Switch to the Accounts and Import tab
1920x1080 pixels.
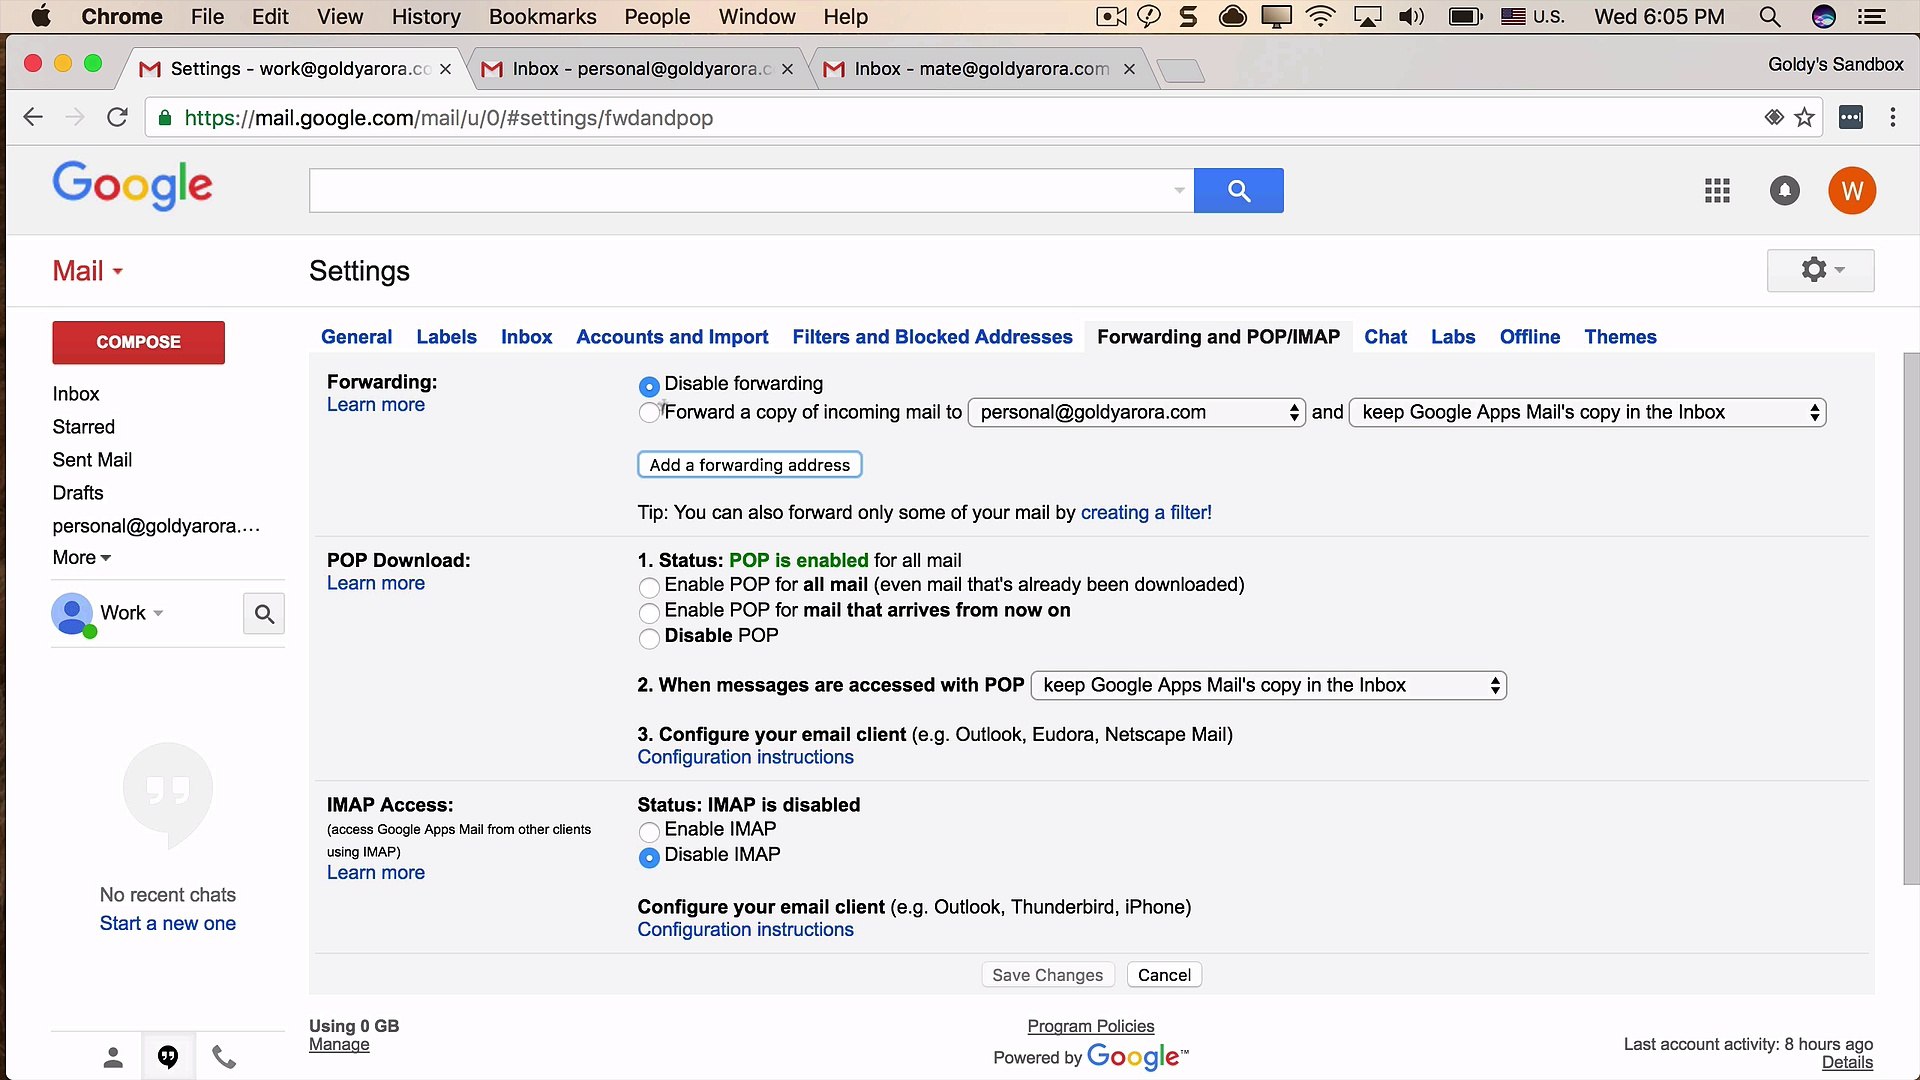[672, 337]
